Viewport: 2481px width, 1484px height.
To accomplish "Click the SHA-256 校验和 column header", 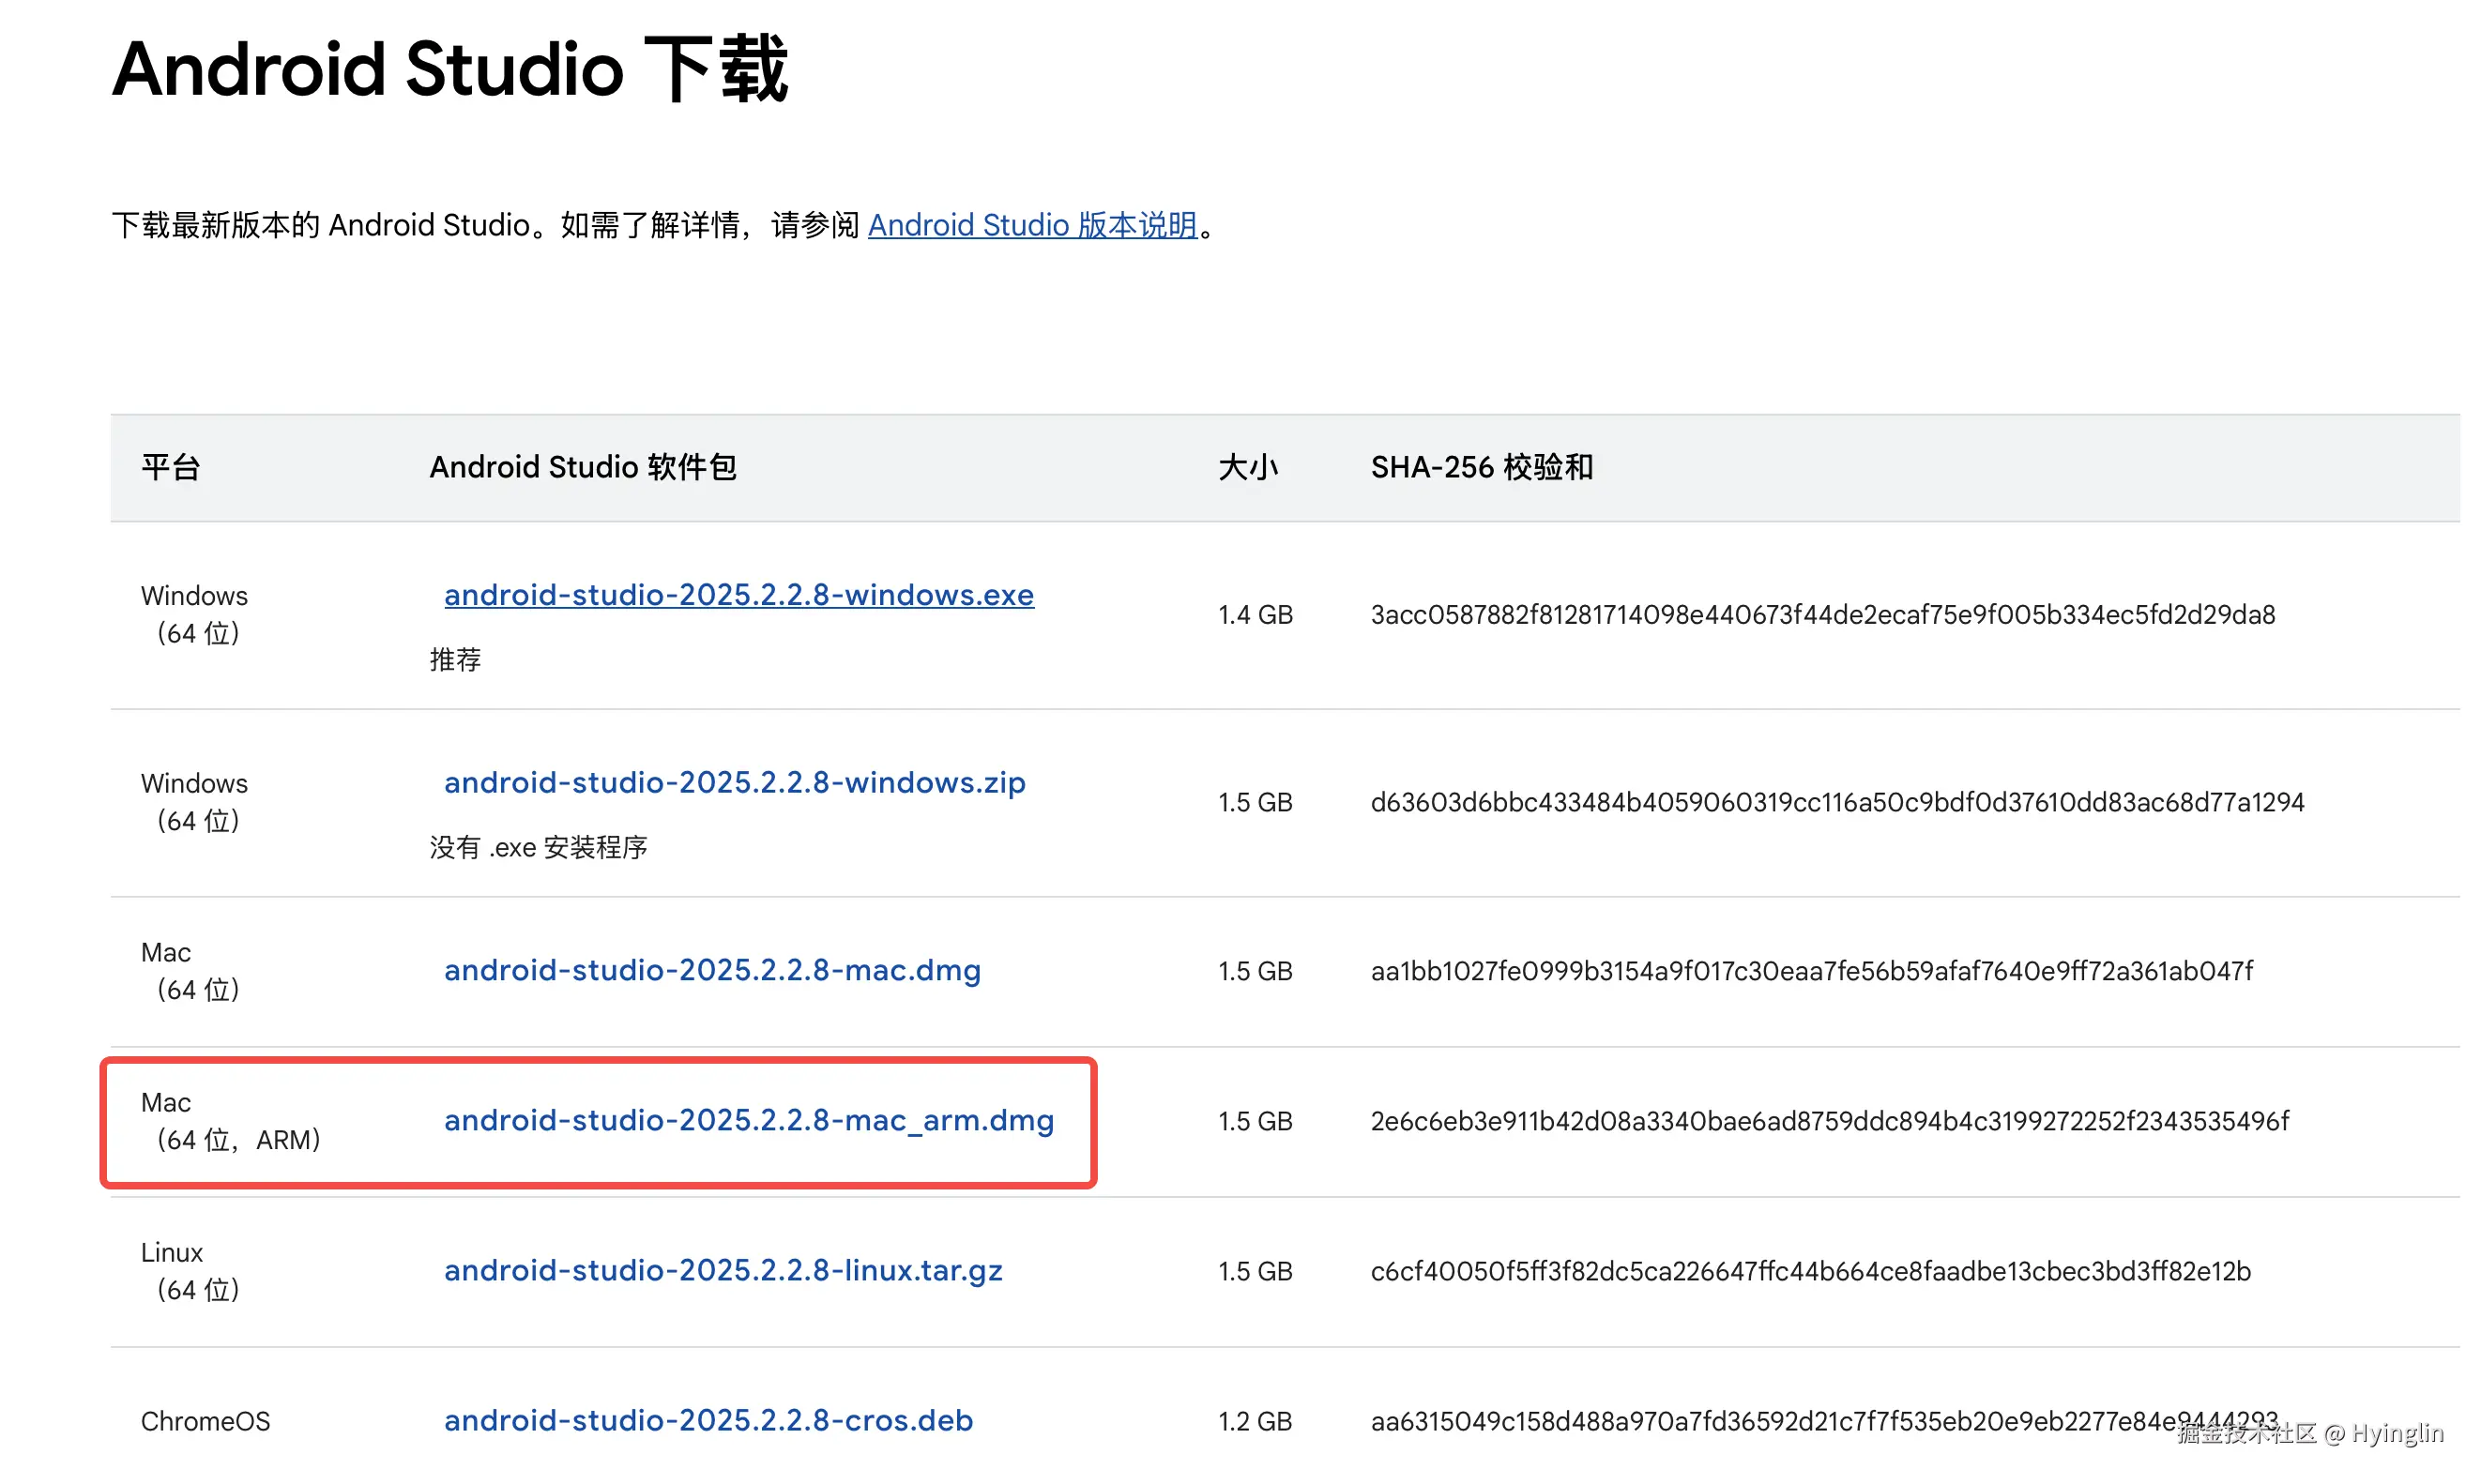I will pyautogui.click(x=1481, y=467).
